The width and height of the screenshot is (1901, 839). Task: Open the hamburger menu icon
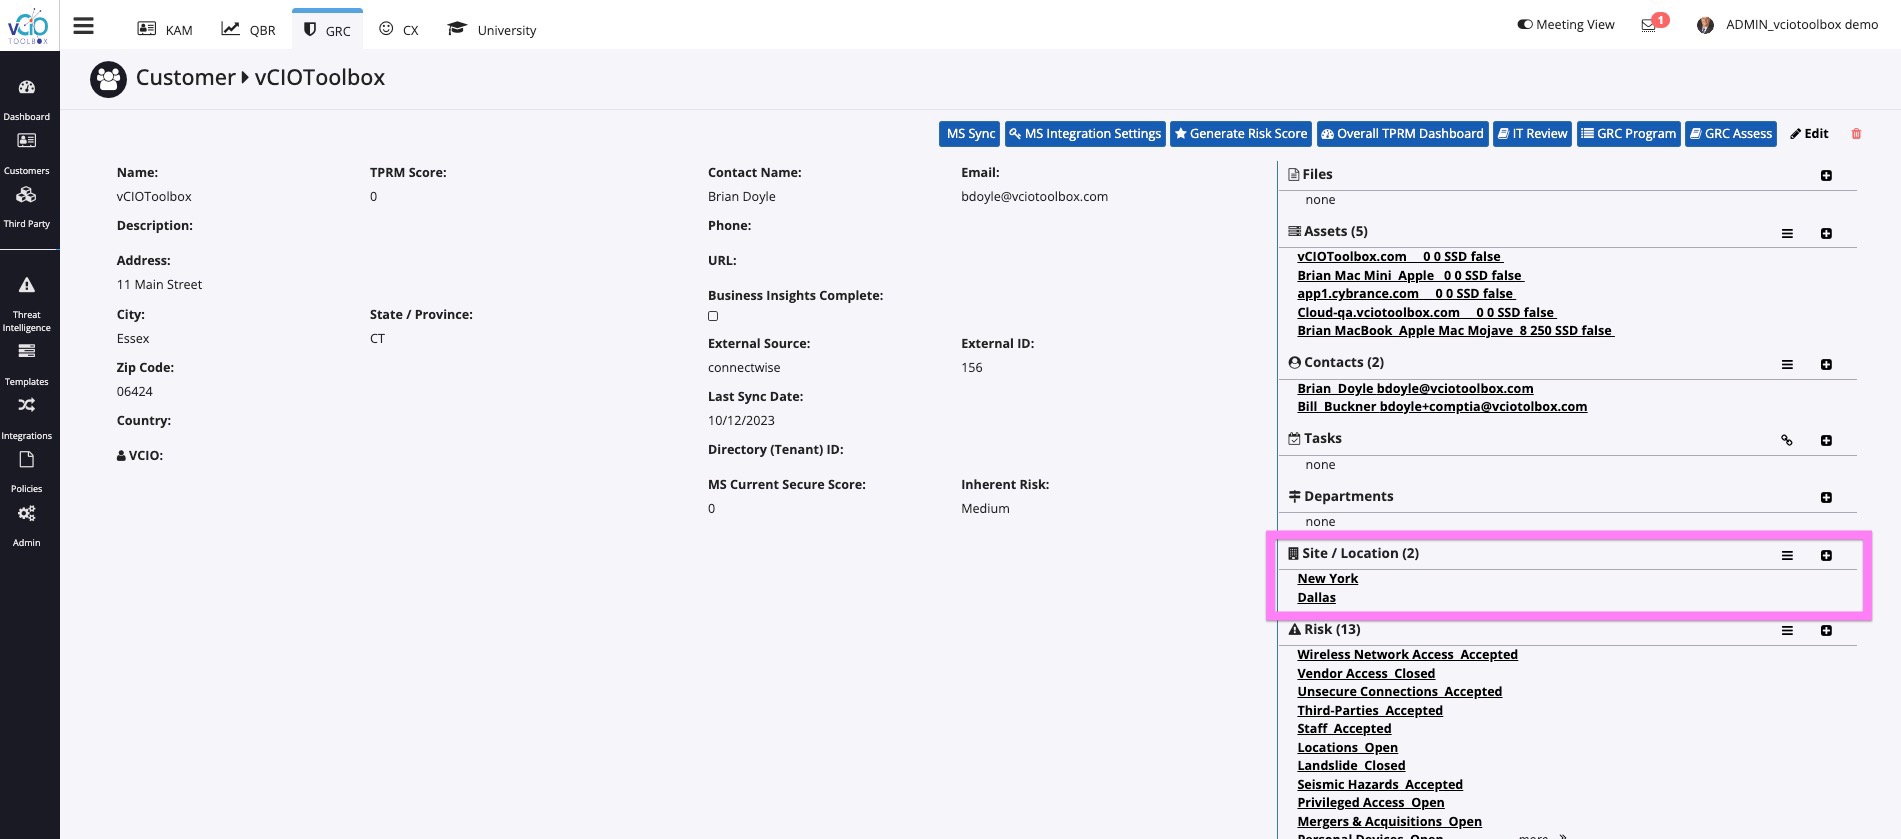[x=84, y=26]
